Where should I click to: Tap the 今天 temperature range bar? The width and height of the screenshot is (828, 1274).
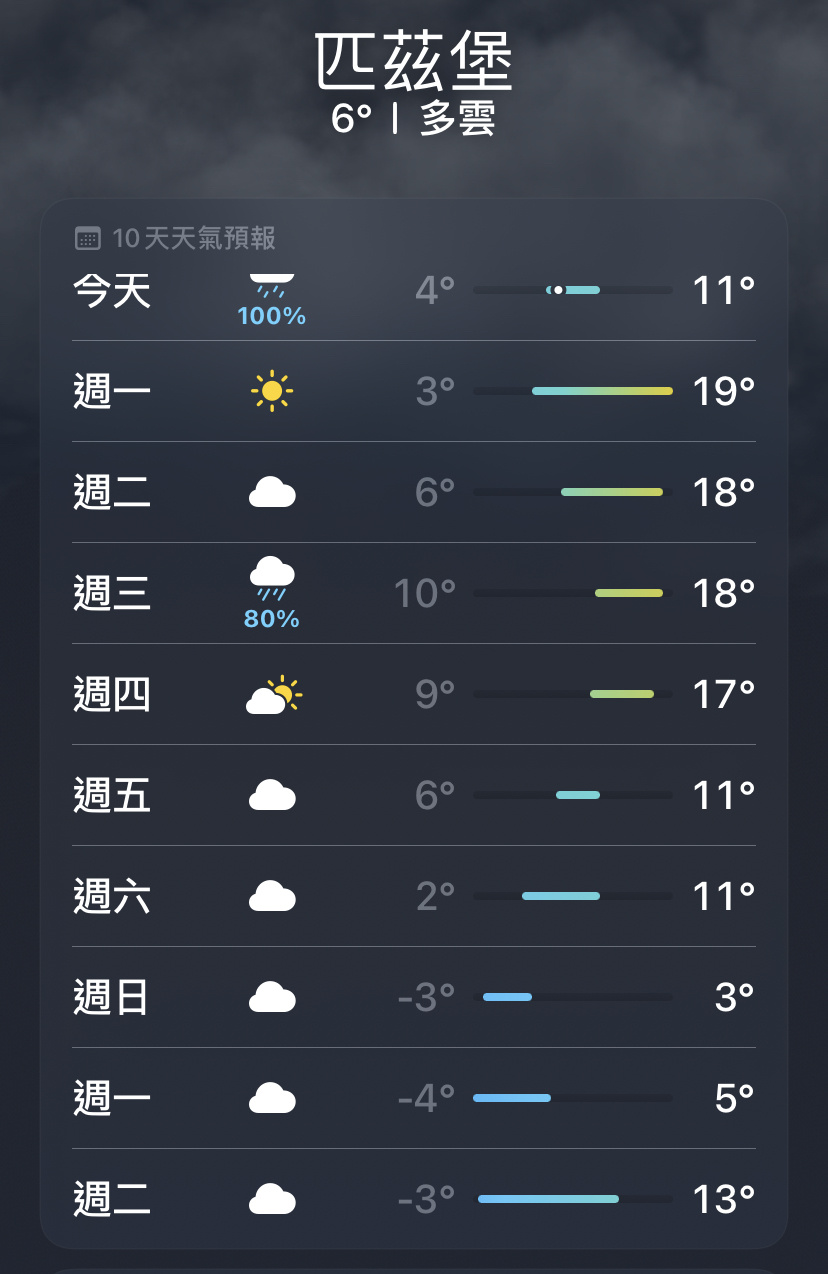(x=573, y=290)
